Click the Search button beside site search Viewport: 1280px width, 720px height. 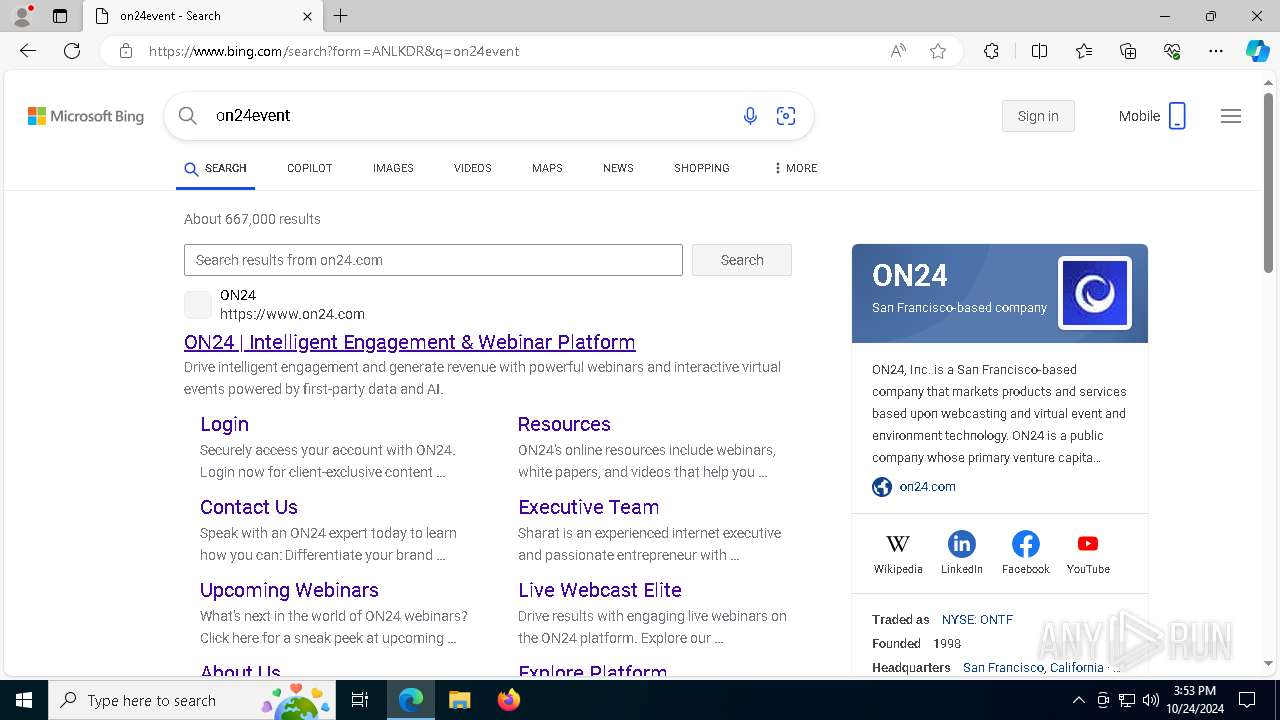point(742,260)
